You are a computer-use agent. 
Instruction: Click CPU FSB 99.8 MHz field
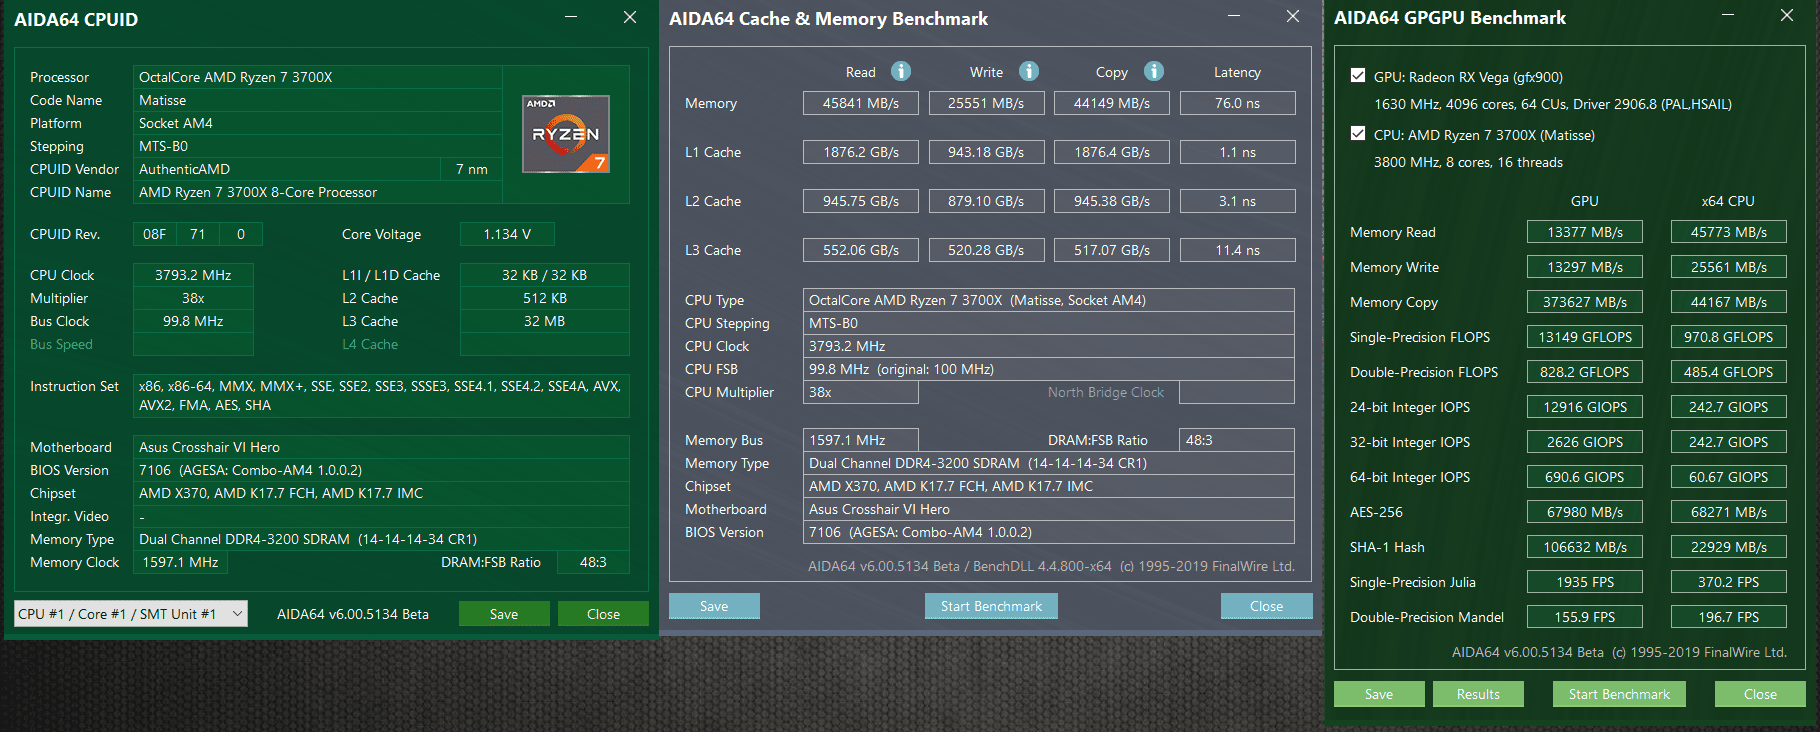(1049, 369)
